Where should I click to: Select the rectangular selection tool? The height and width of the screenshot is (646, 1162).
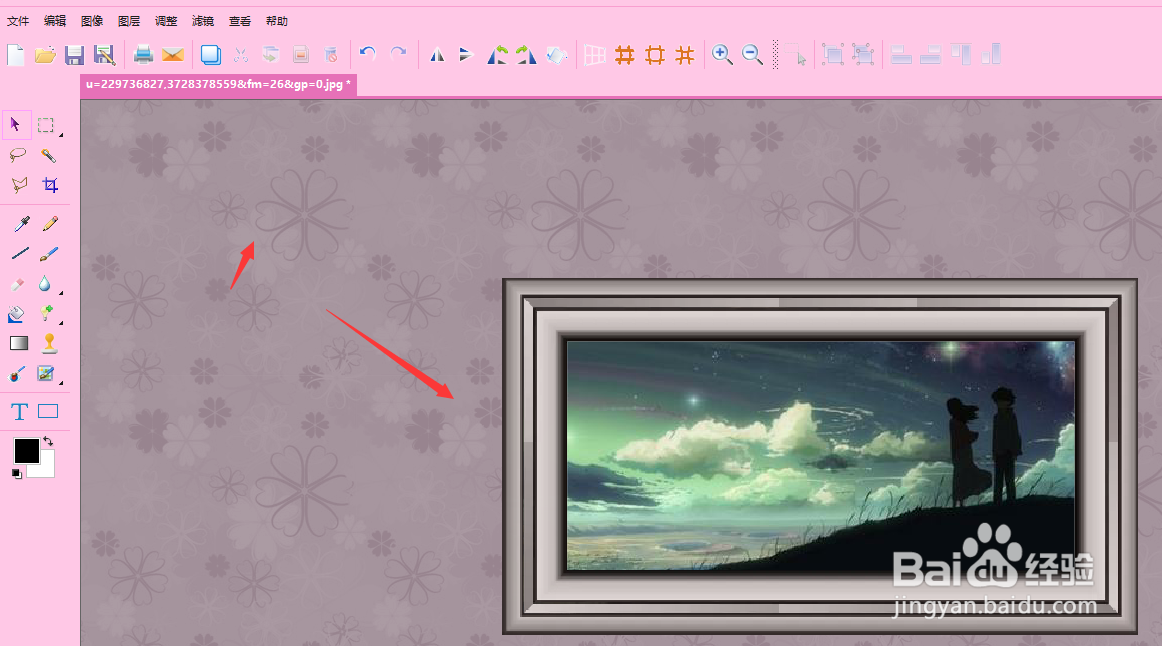(46, 125)
